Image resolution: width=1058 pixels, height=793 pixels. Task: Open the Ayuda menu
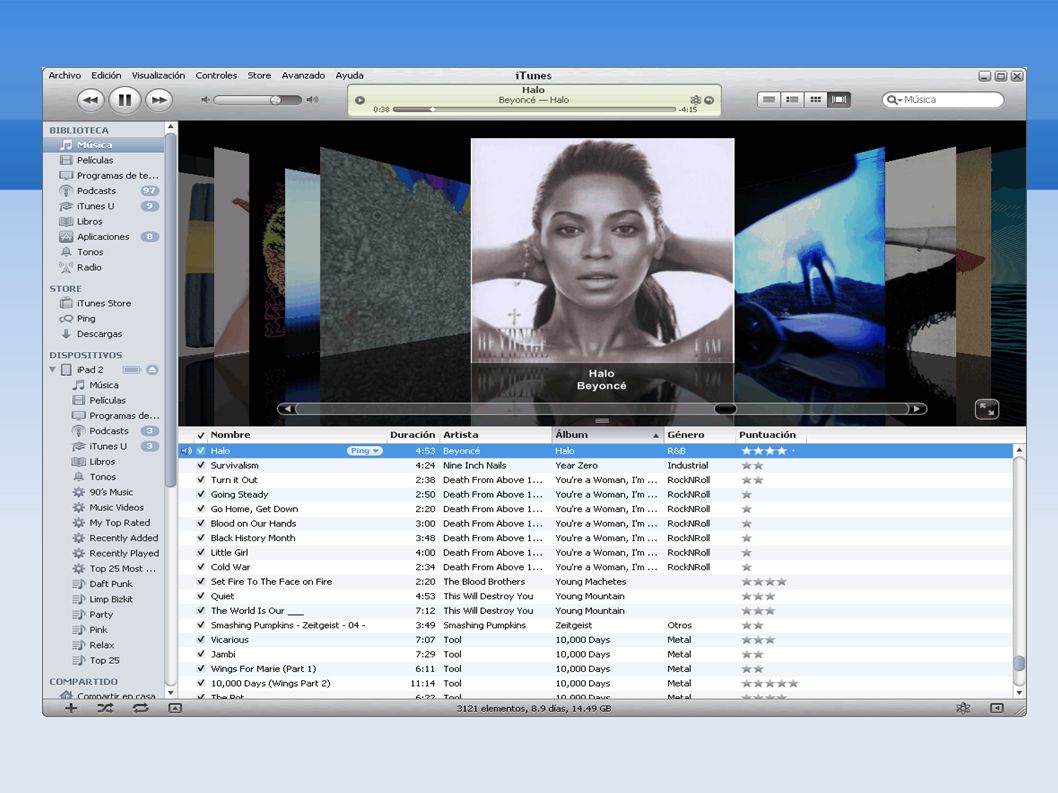coord(350,76)
